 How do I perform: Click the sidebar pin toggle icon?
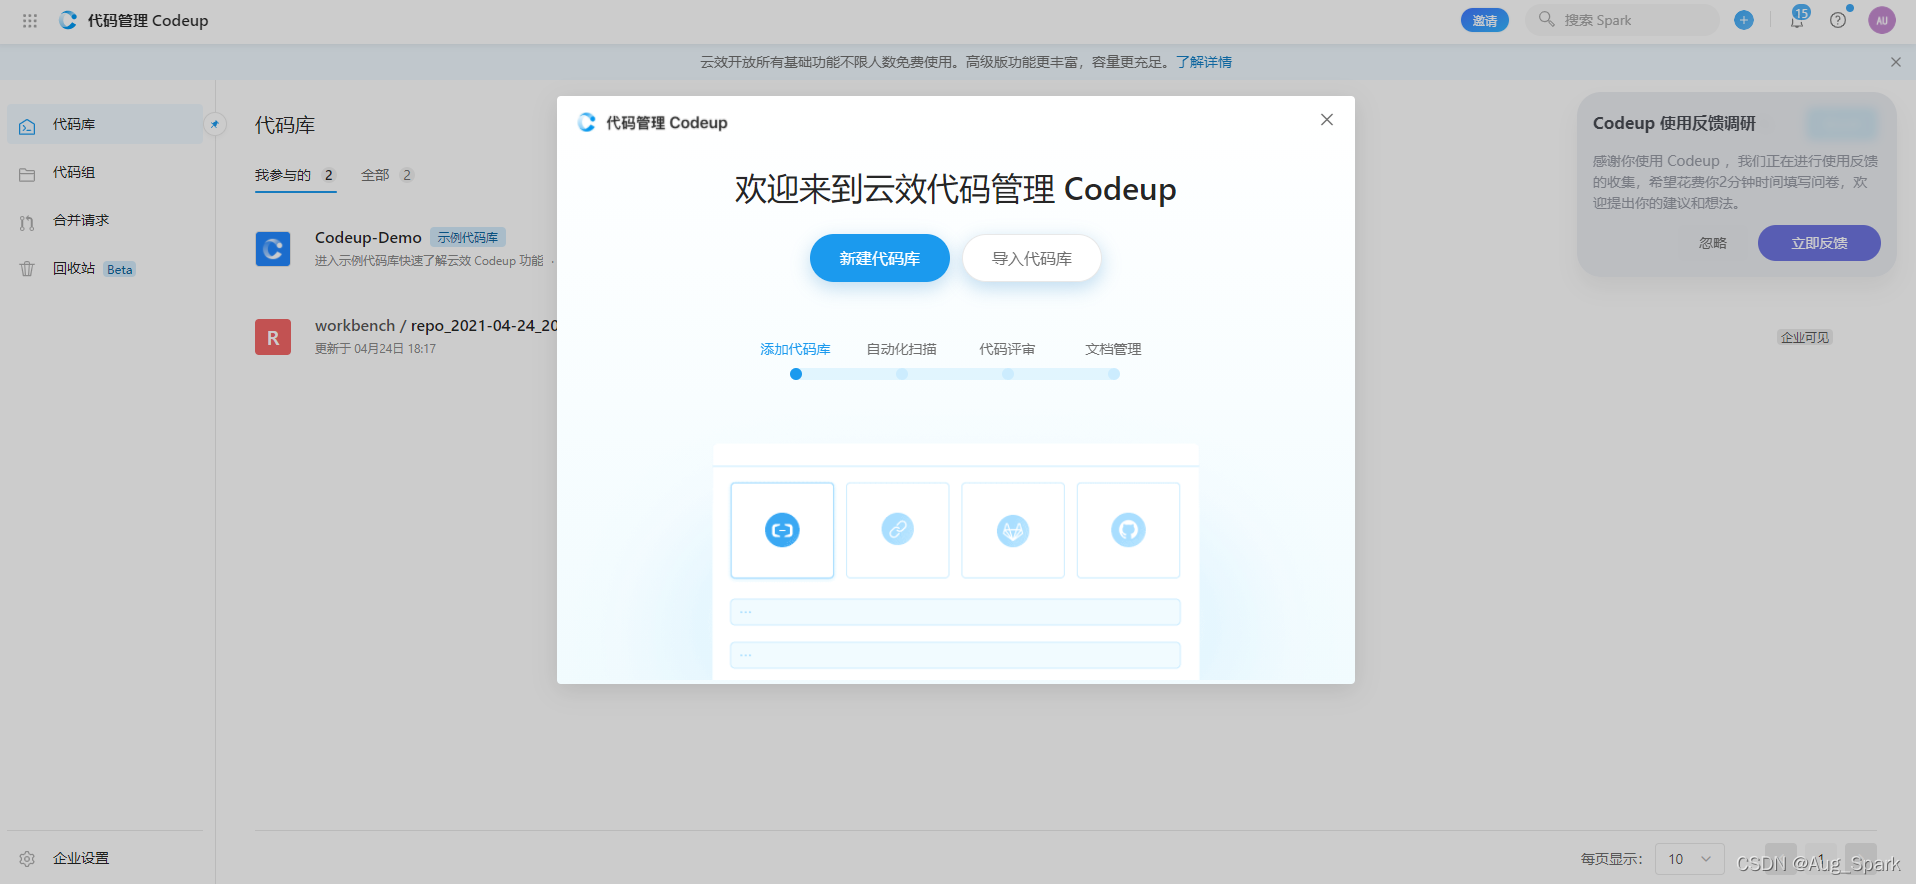click(215, 124)
